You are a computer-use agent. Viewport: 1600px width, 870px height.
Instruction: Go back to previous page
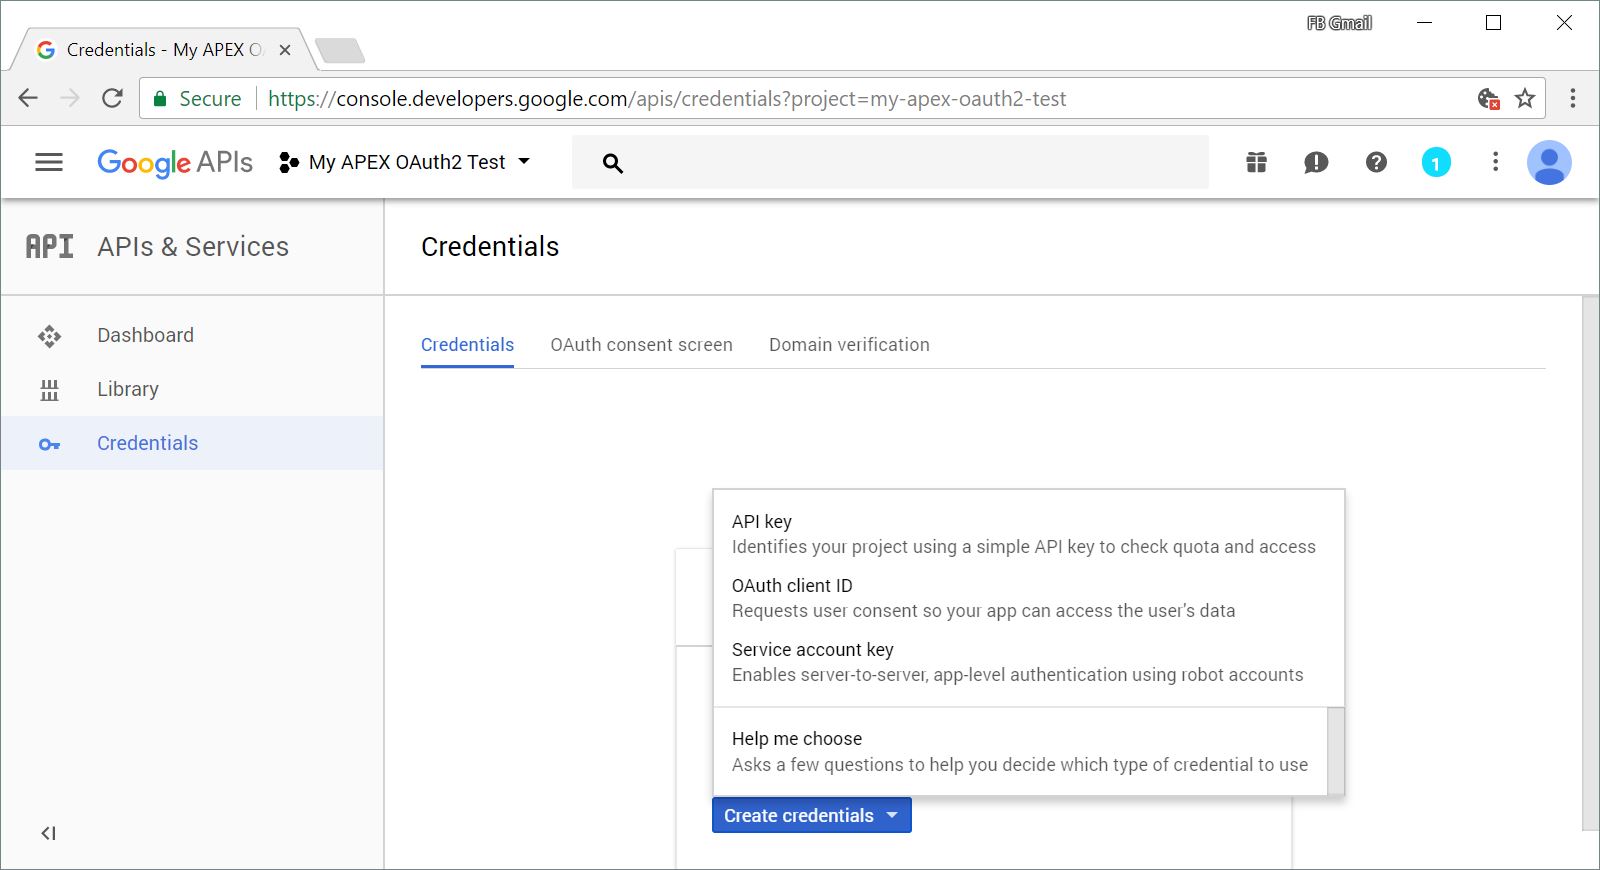pyautogui.click(x=28, y=98)
